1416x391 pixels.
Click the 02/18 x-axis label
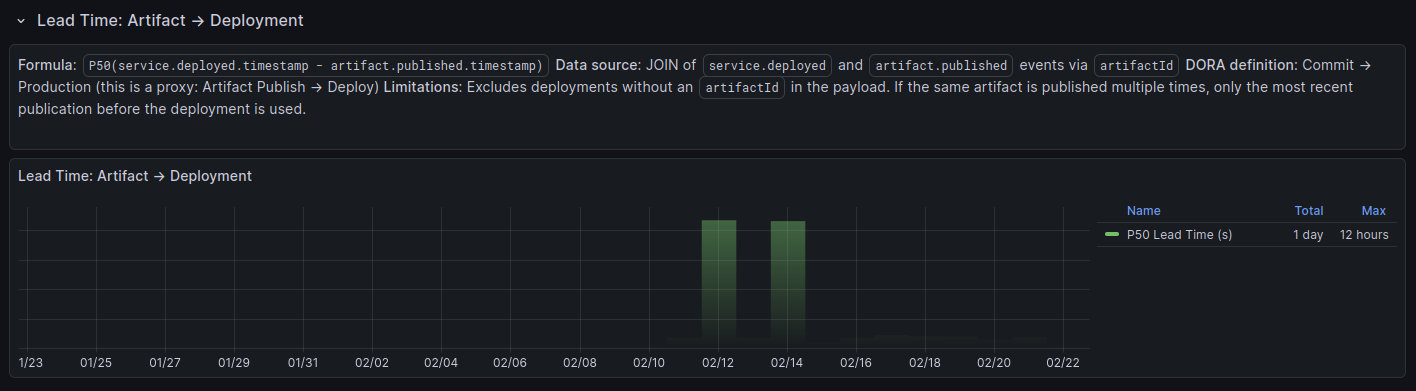(925, 362)
